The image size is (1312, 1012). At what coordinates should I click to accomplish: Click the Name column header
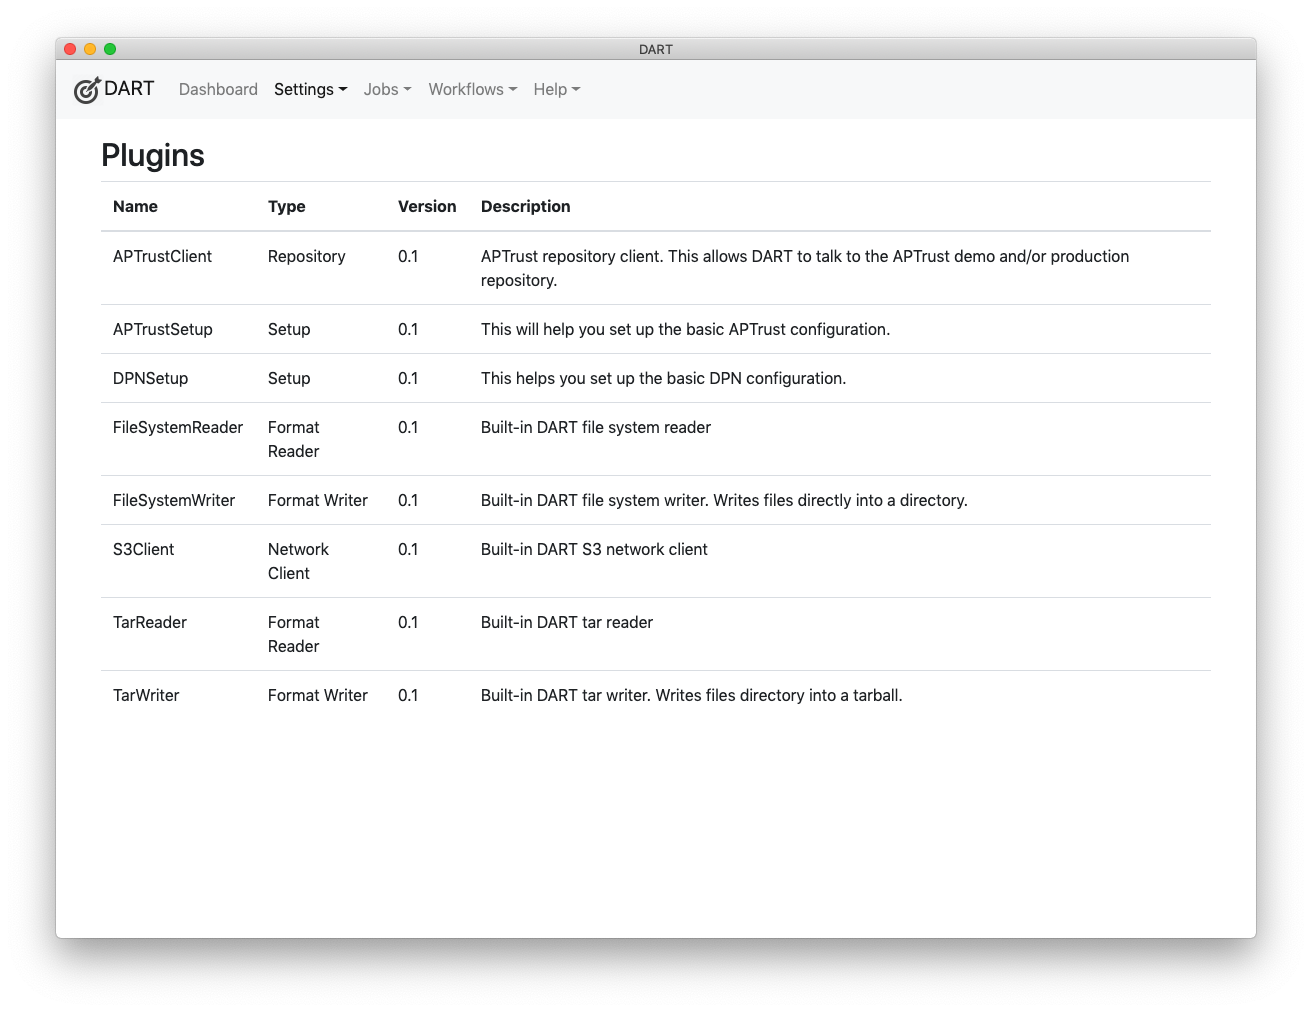point(135,206)
